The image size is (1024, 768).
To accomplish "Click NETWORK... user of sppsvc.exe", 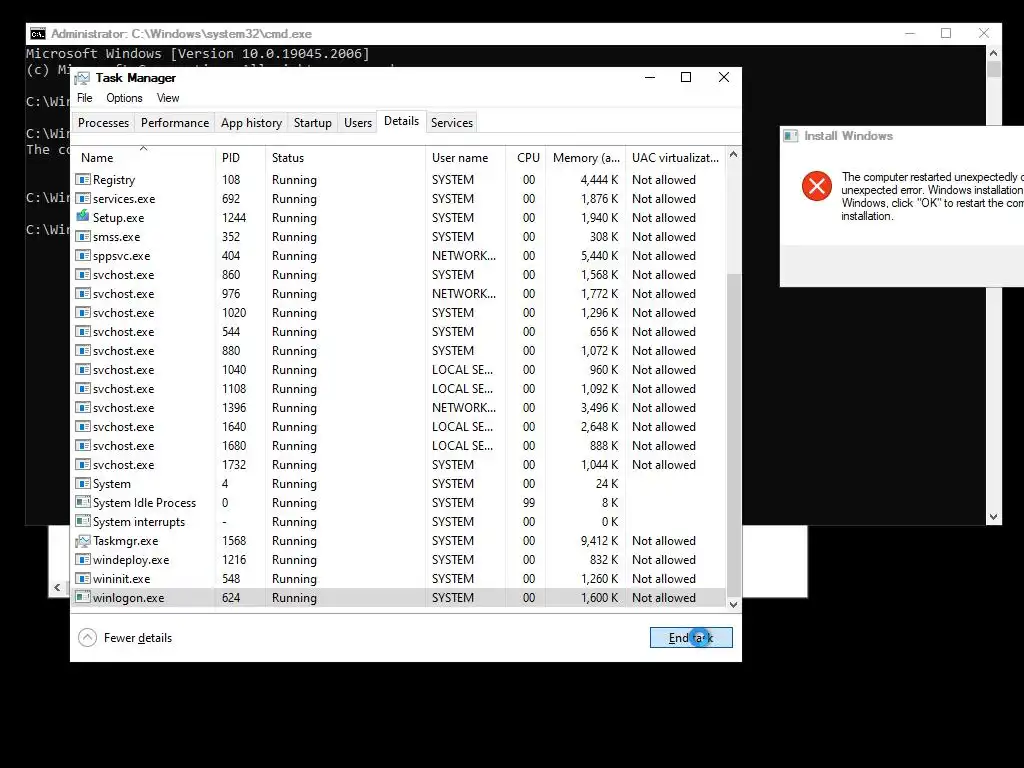I will coord(464,255).
